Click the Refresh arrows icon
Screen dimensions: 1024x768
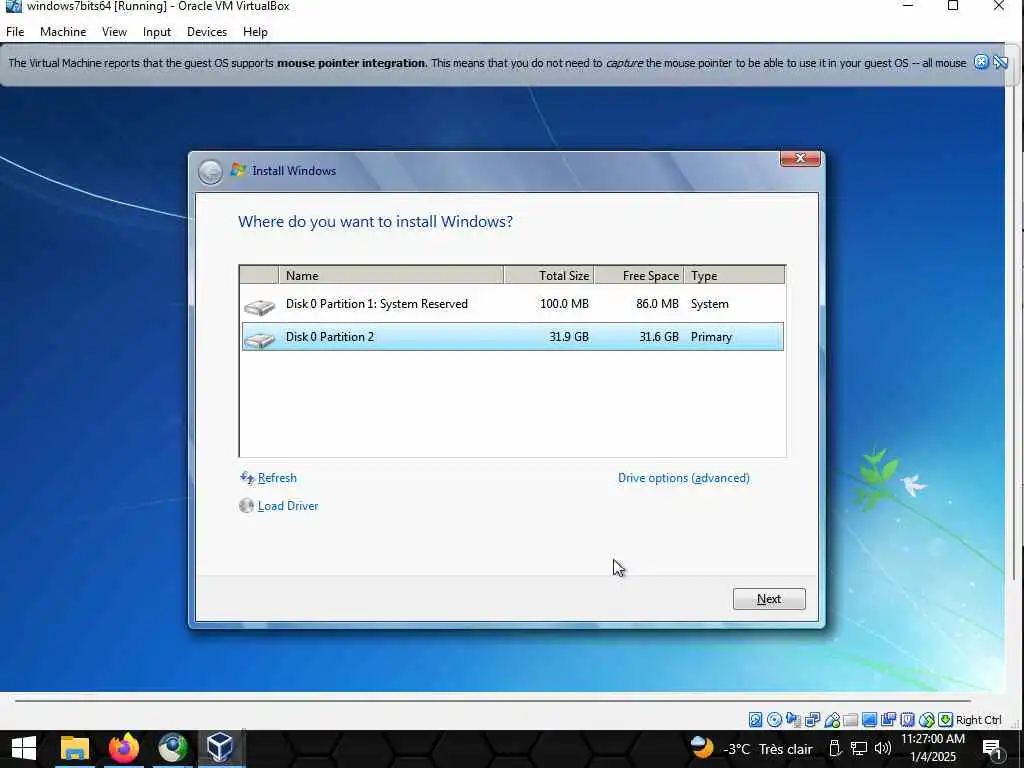click(x=247, y=478)
